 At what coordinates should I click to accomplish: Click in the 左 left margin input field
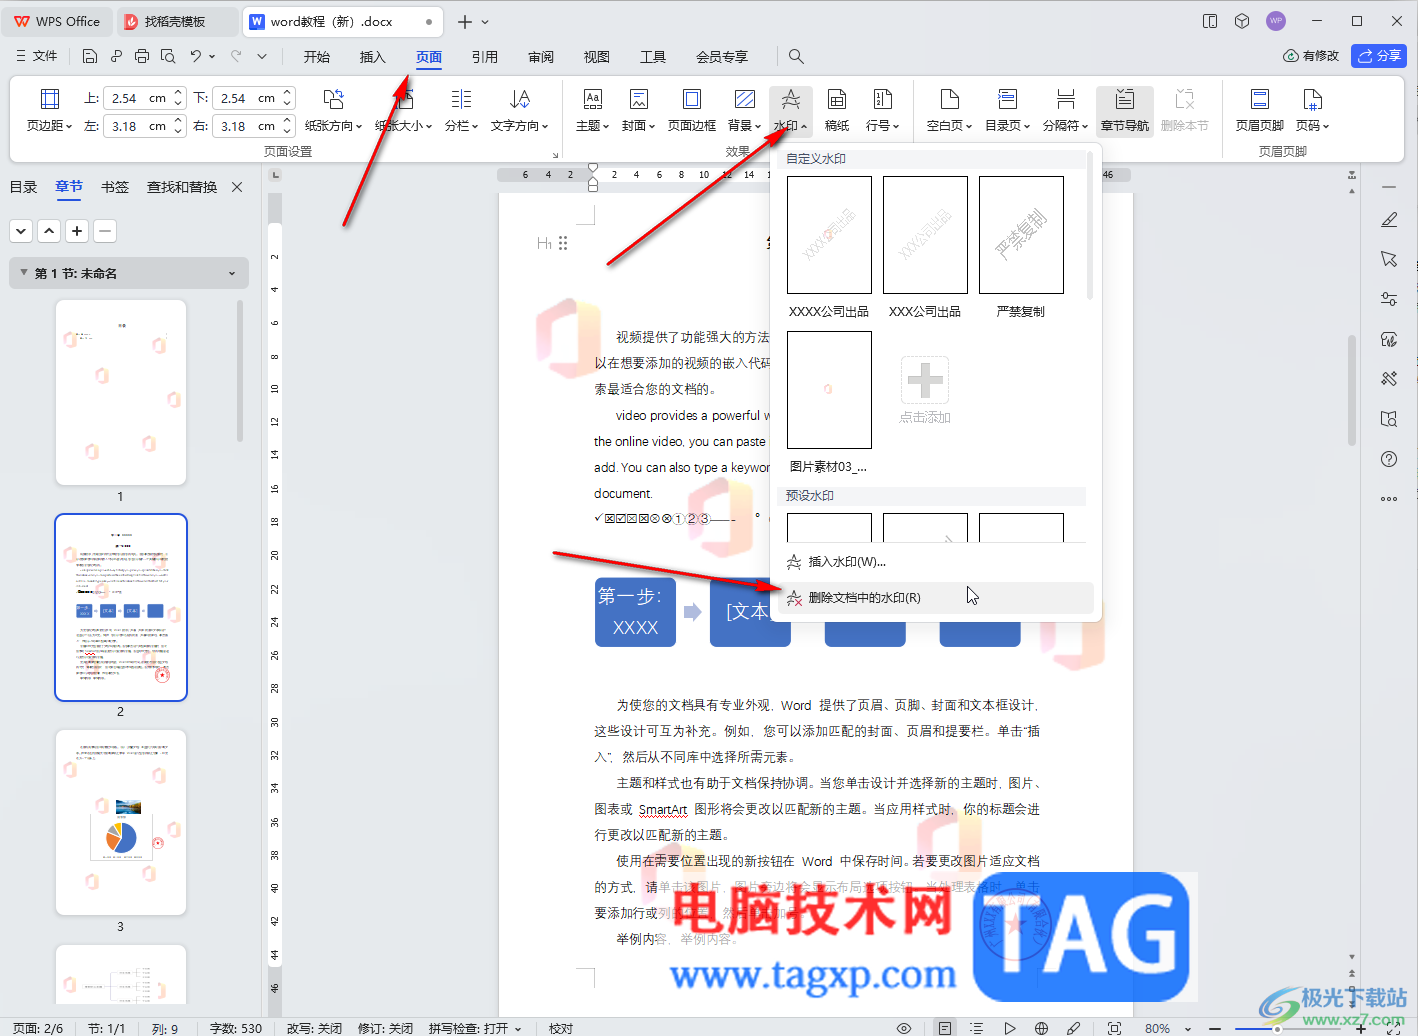(139, 126)
